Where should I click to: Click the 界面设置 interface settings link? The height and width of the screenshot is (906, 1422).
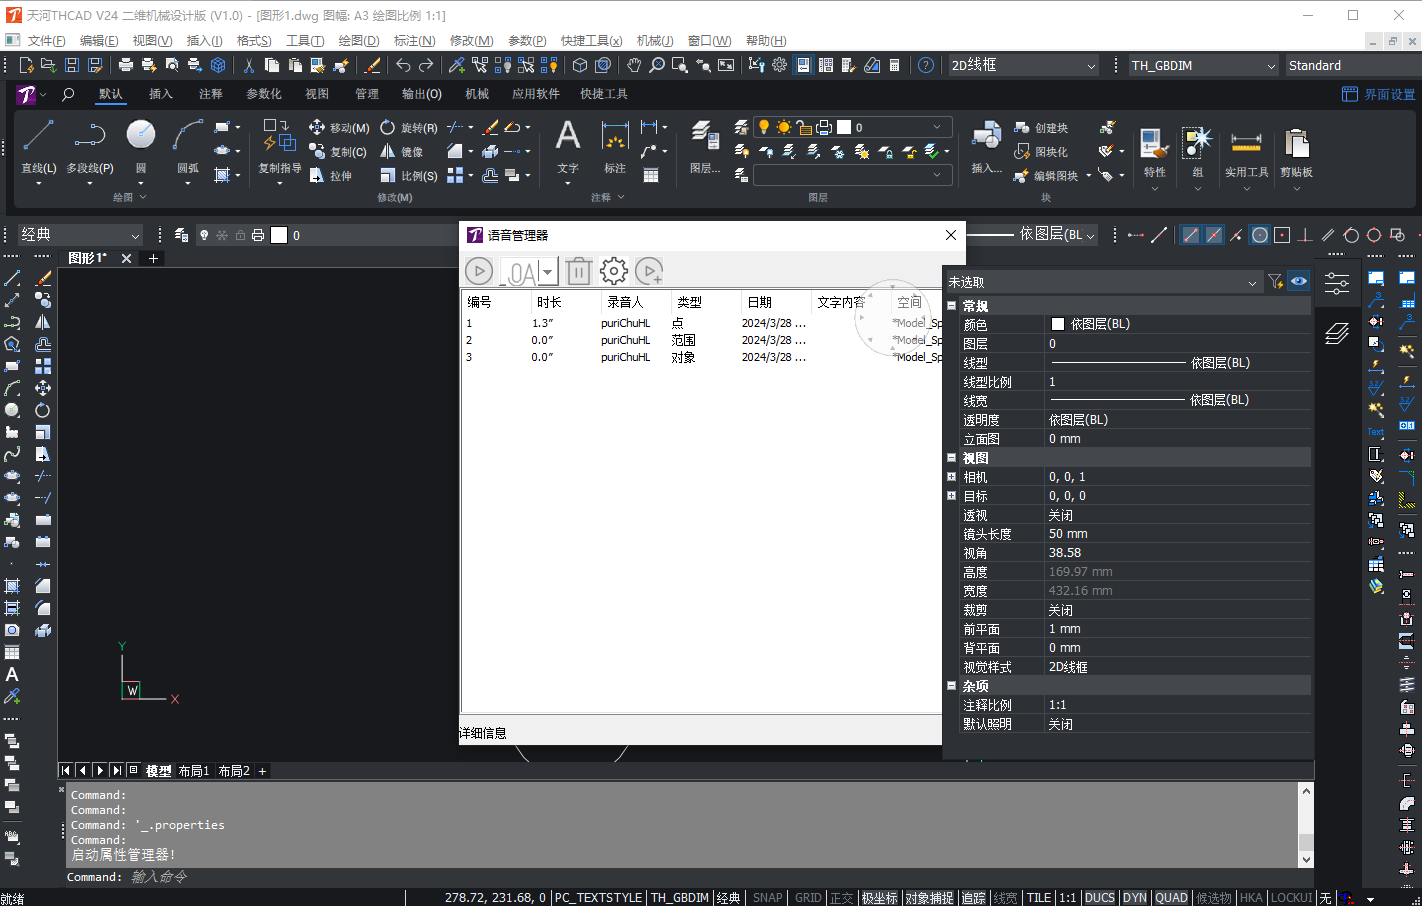[1380, 94]
